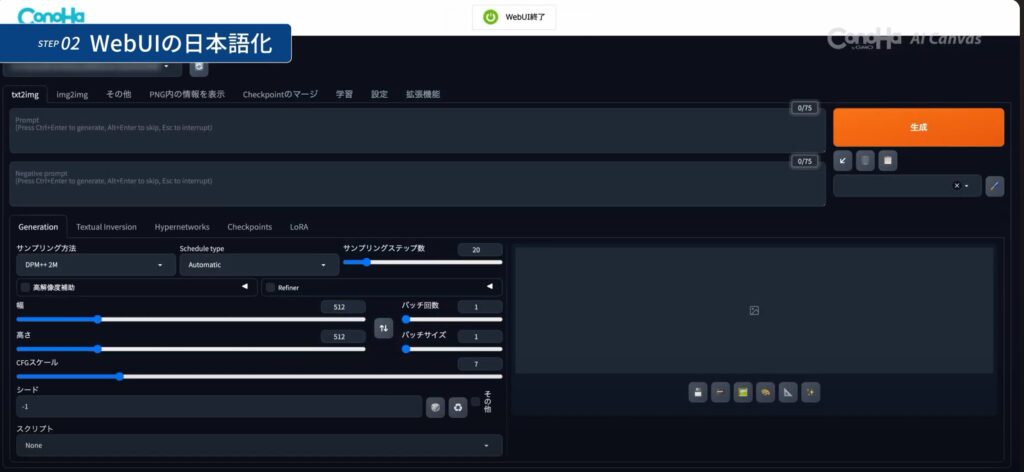Click the image placeholder icon in preview

coord(754,311)
